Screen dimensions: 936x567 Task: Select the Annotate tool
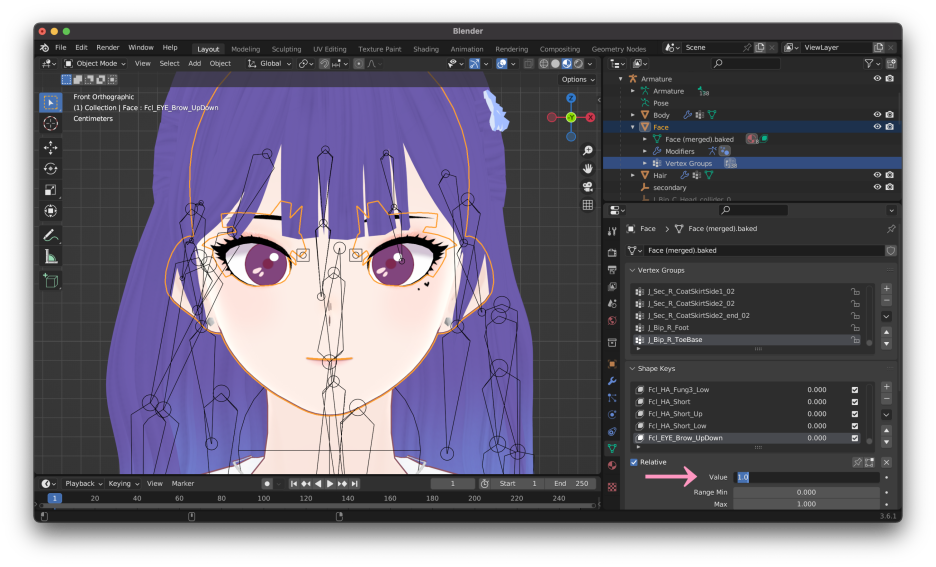pos(51,236)
